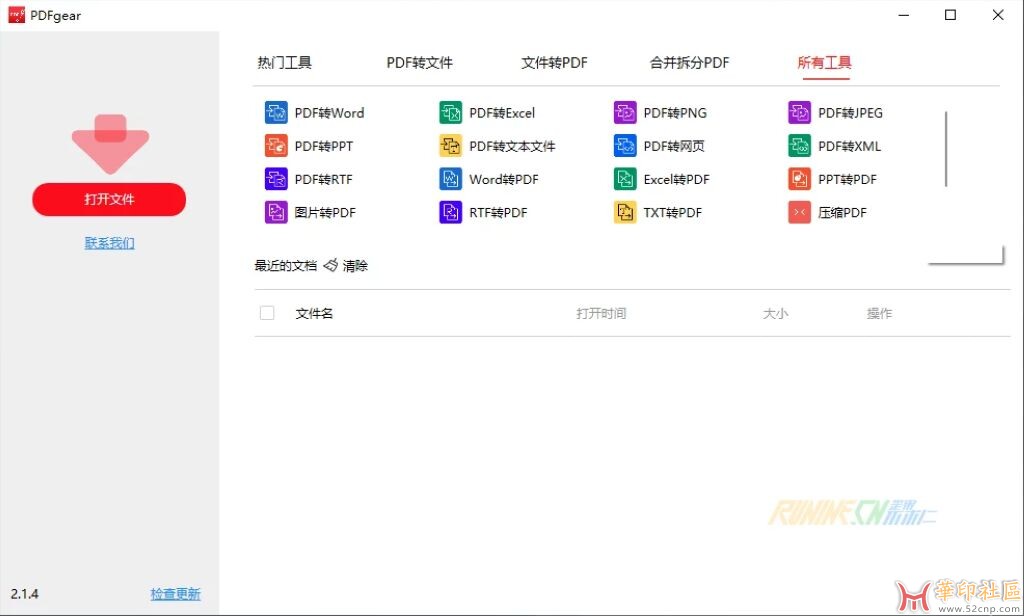Click the 打开时间 column header
Image resolution: width=1024 pixels, height=616 pixels.
601,314
